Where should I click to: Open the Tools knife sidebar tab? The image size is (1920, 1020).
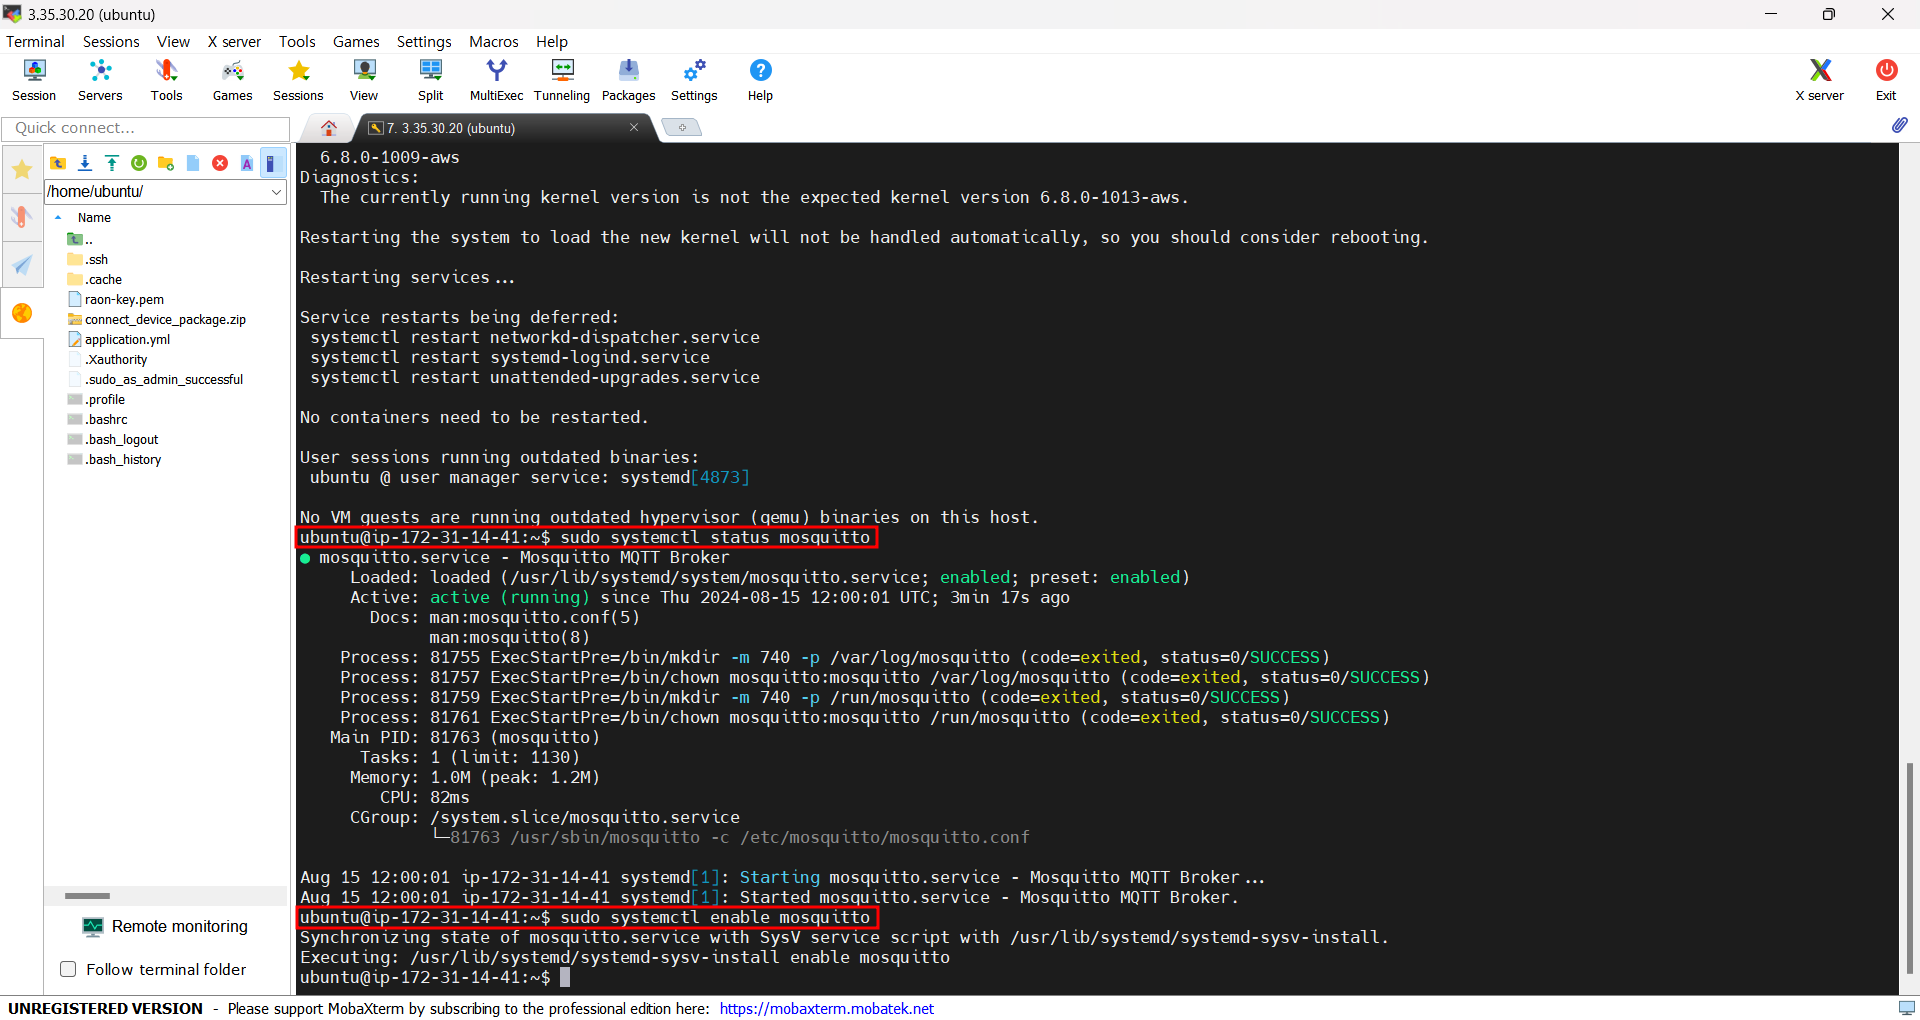point(22,217)
